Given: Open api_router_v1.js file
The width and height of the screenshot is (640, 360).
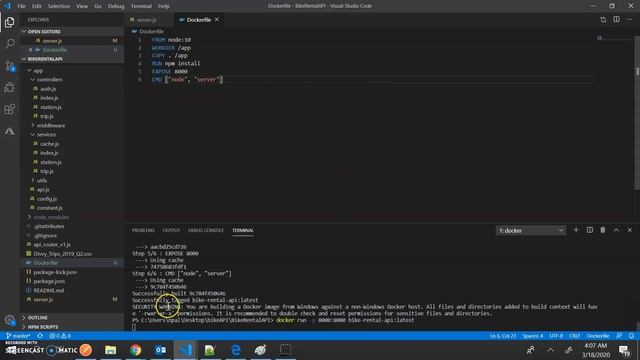Looking at the screenshot, I should (x=52, y=244).
